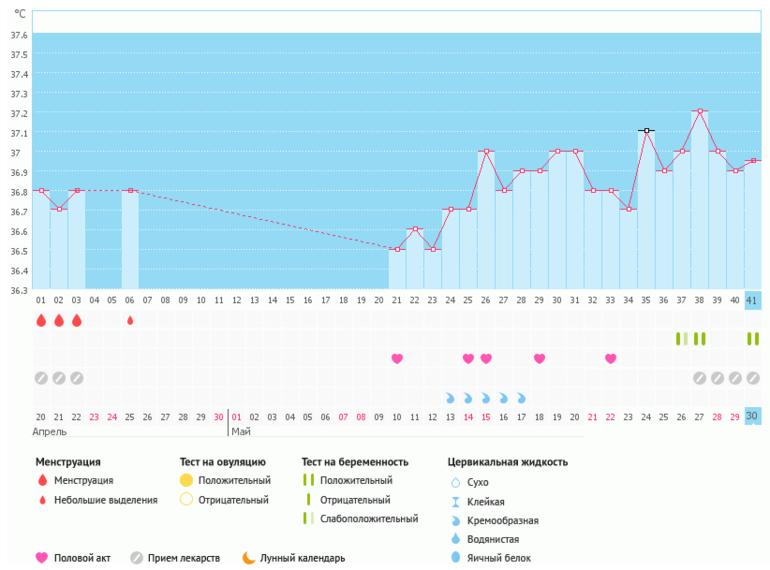
Task: Click the small spotting drop on day 06
Action: coord(130,321)
